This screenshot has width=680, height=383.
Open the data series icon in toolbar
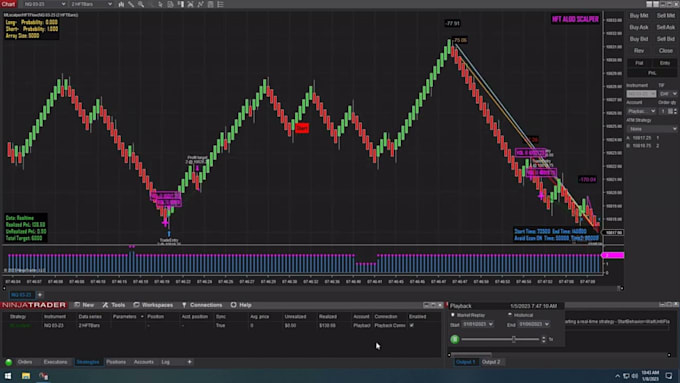pos(170,4)
